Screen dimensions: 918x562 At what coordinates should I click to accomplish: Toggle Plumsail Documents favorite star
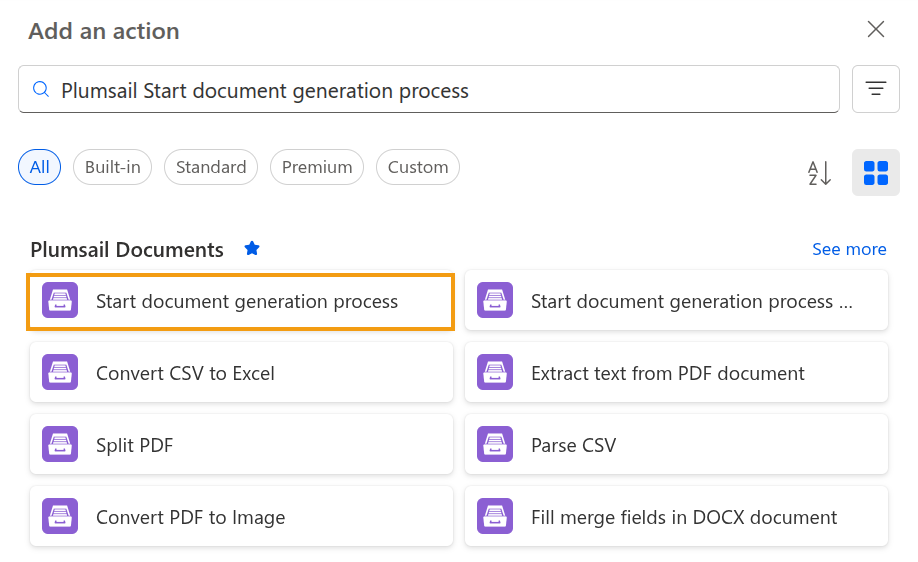(x=252, y=249)
